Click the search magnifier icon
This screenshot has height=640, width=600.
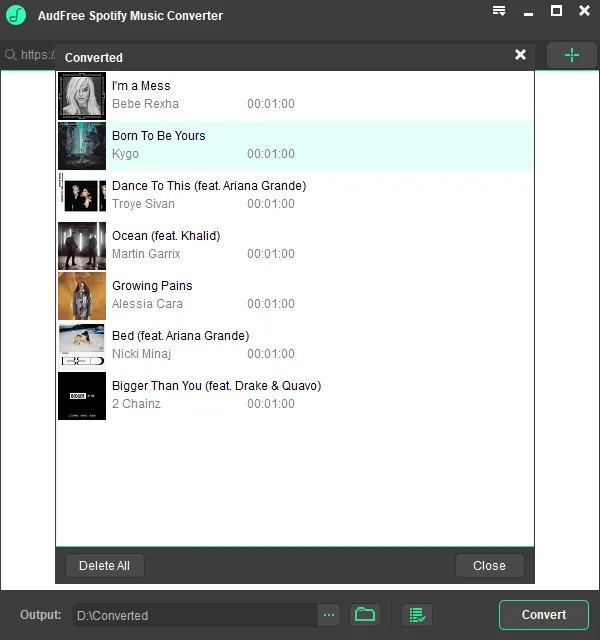(x=10, y=55)
